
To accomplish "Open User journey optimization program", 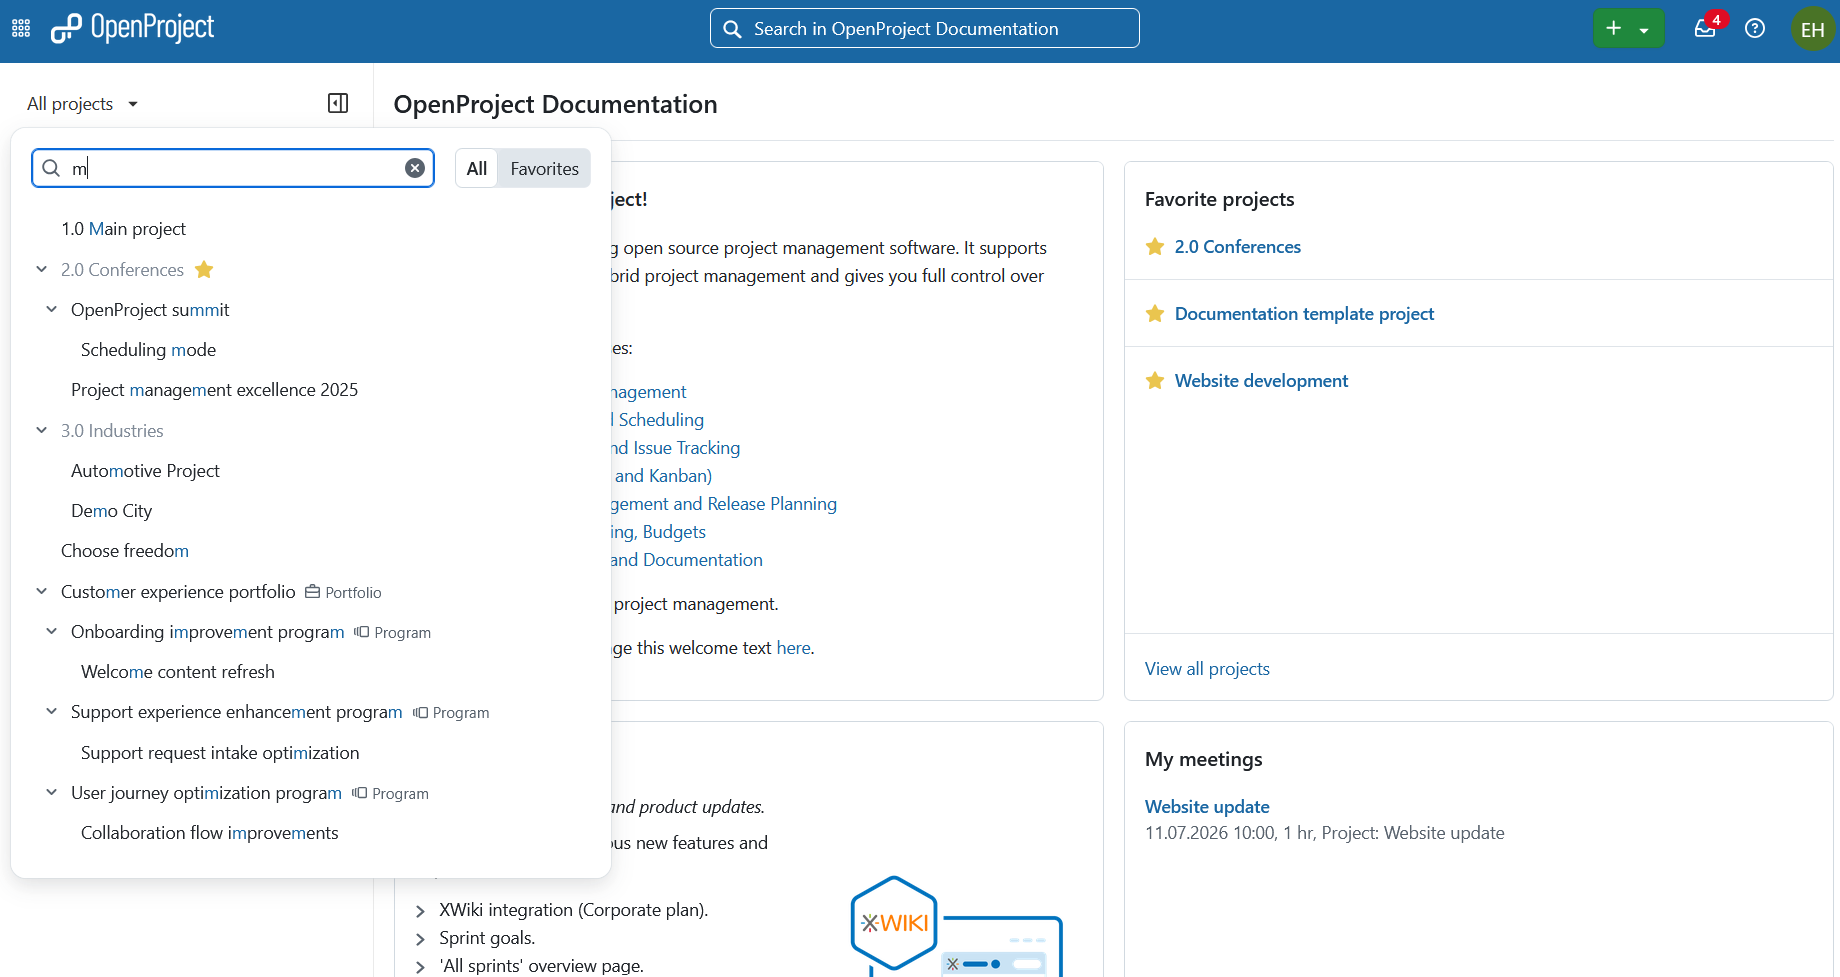I will tap(206, 793).
